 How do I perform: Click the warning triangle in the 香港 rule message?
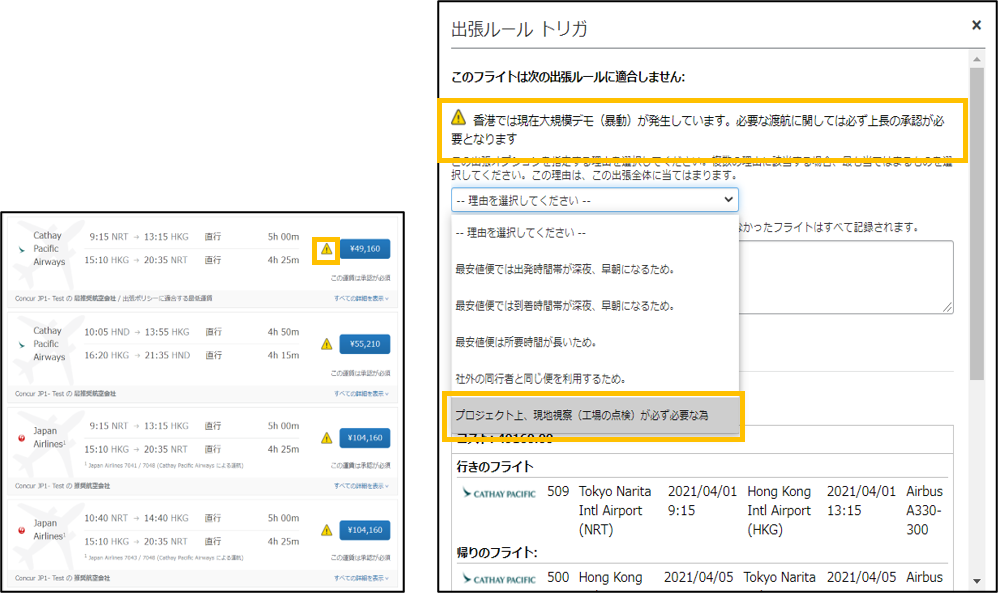point(458,118)
